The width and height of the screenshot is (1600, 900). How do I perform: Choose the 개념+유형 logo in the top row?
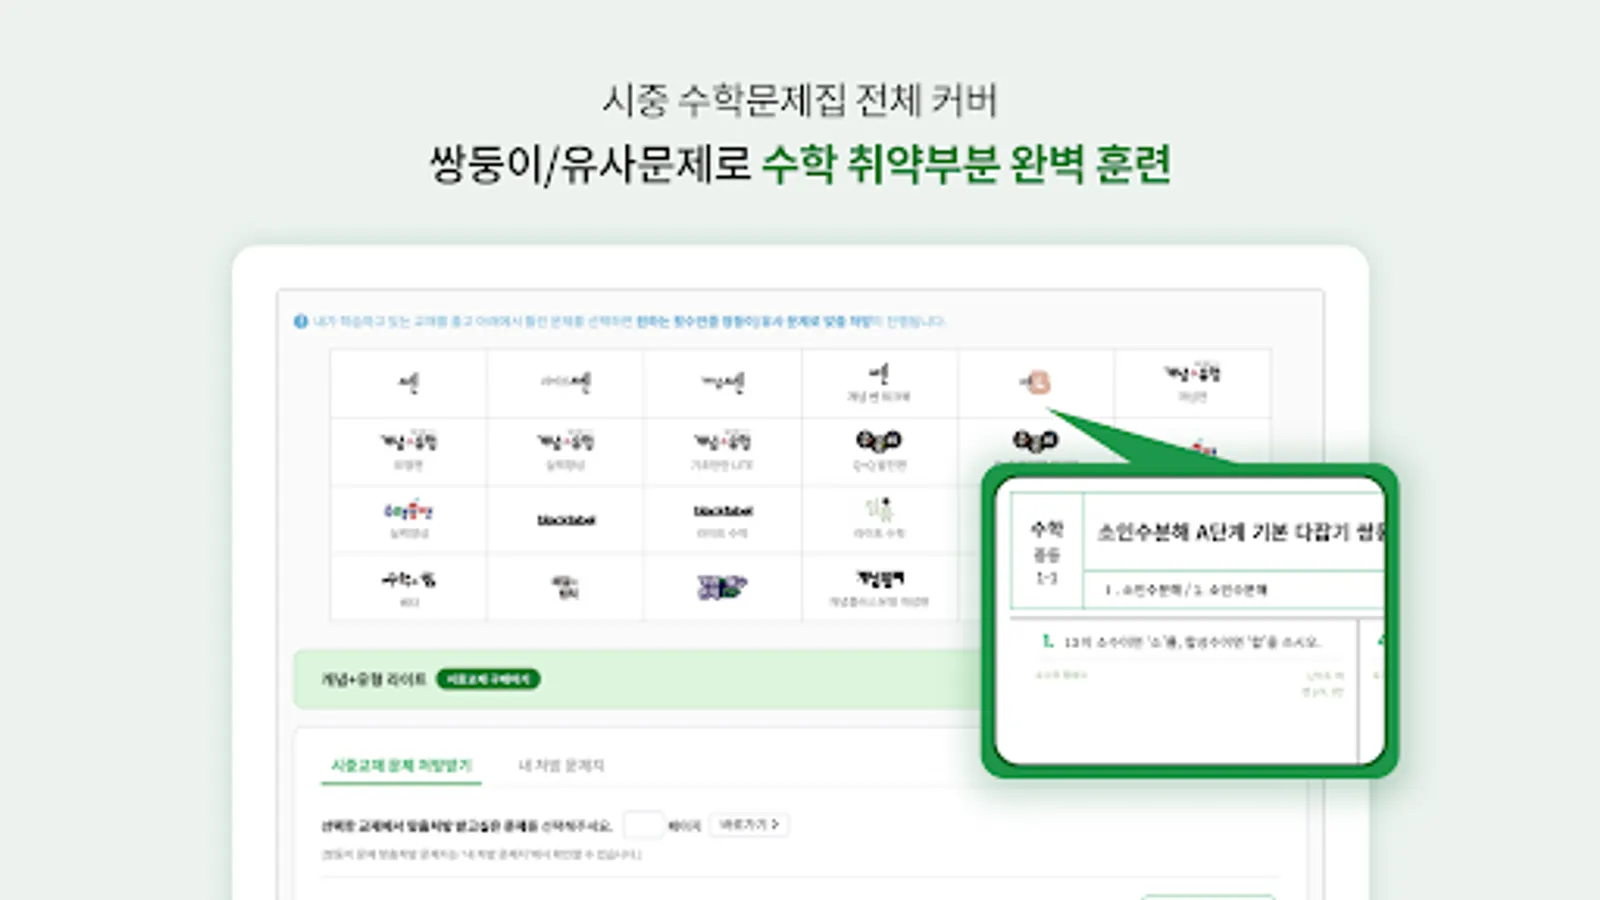coord(1192,373)
